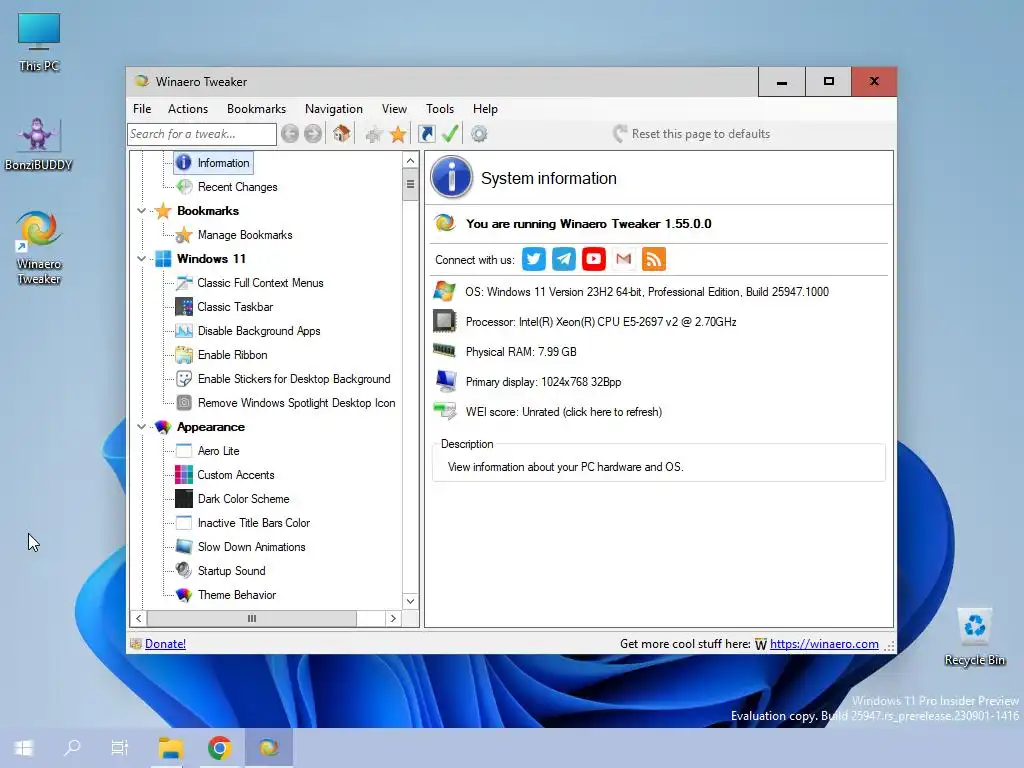Click the large System information icon
This screenshot has height=768, width=1024.
click(451, 177)
